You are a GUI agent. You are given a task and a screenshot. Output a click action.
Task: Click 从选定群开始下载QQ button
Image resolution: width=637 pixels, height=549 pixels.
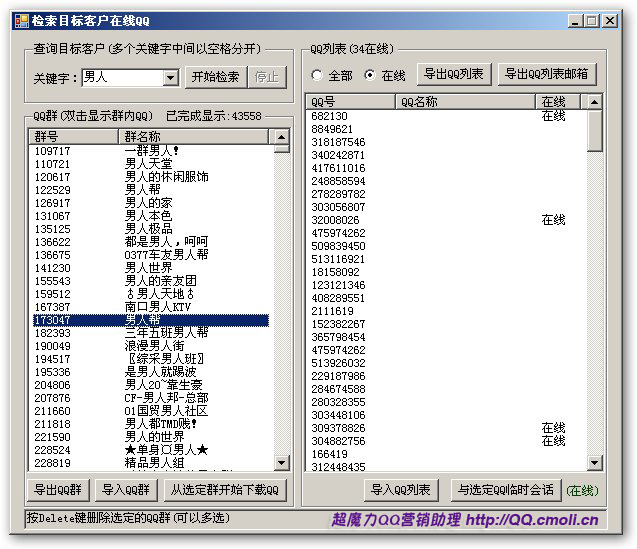click(226, 490)
